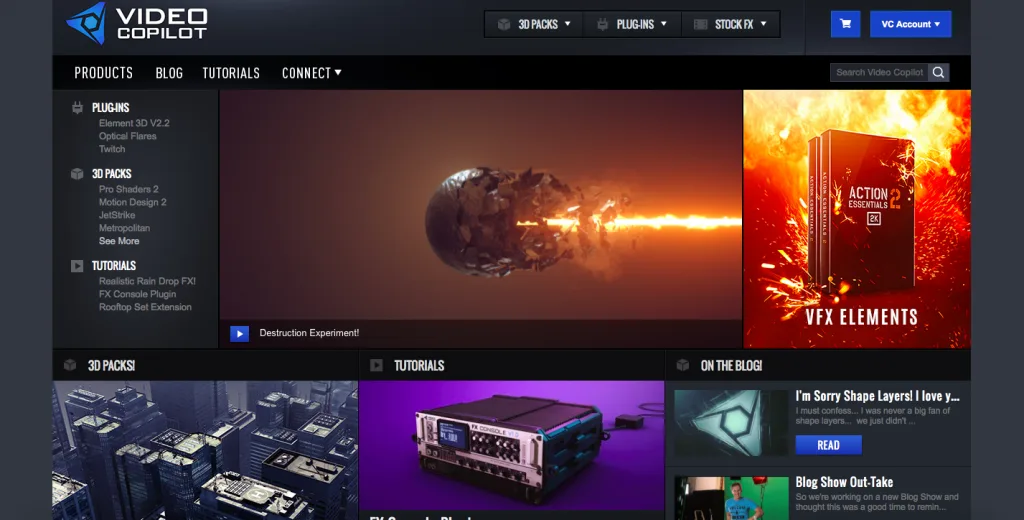This screenshot has width=1024, height=520.
Task: Open the Destruction Experiment hero image
Action: point(481,204)
